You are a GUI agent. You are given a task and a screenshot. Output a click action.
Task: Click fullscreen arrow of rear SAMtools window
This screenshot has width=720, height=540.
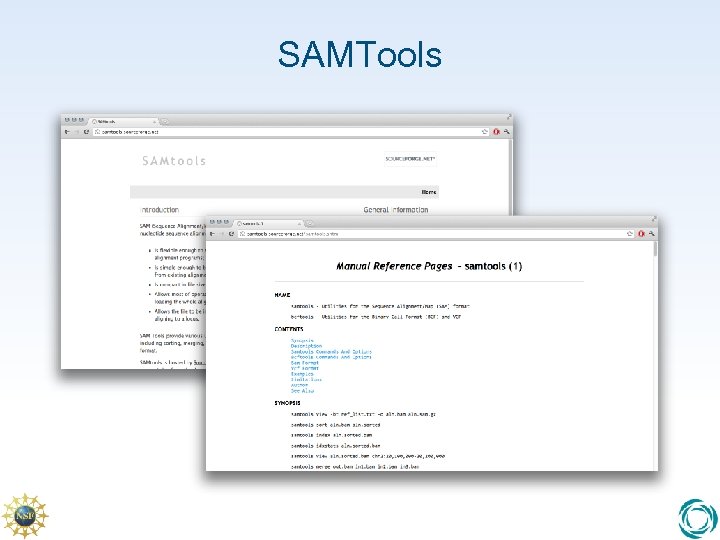[x=509, y=117]
